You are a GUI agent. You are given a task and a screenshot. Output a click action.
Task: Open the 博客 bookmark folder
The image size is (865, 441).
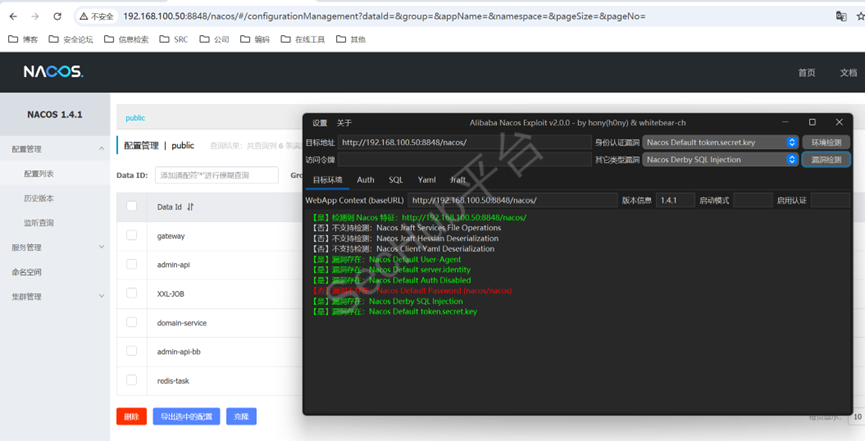(23, 39)
